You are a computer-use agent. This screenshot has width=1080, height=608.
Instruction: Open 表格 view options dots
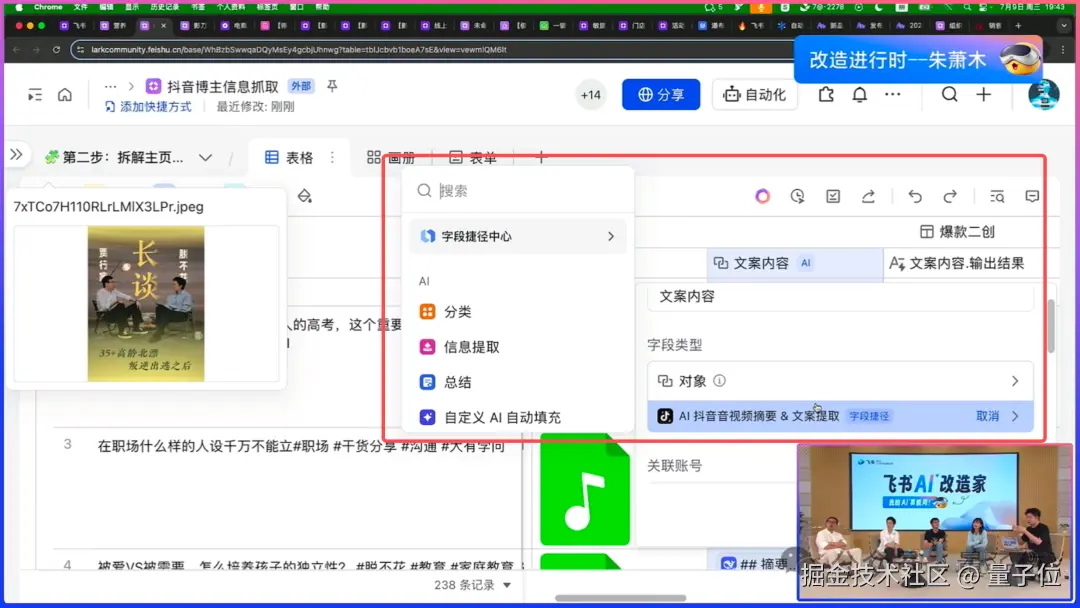[x=332, y=158]
